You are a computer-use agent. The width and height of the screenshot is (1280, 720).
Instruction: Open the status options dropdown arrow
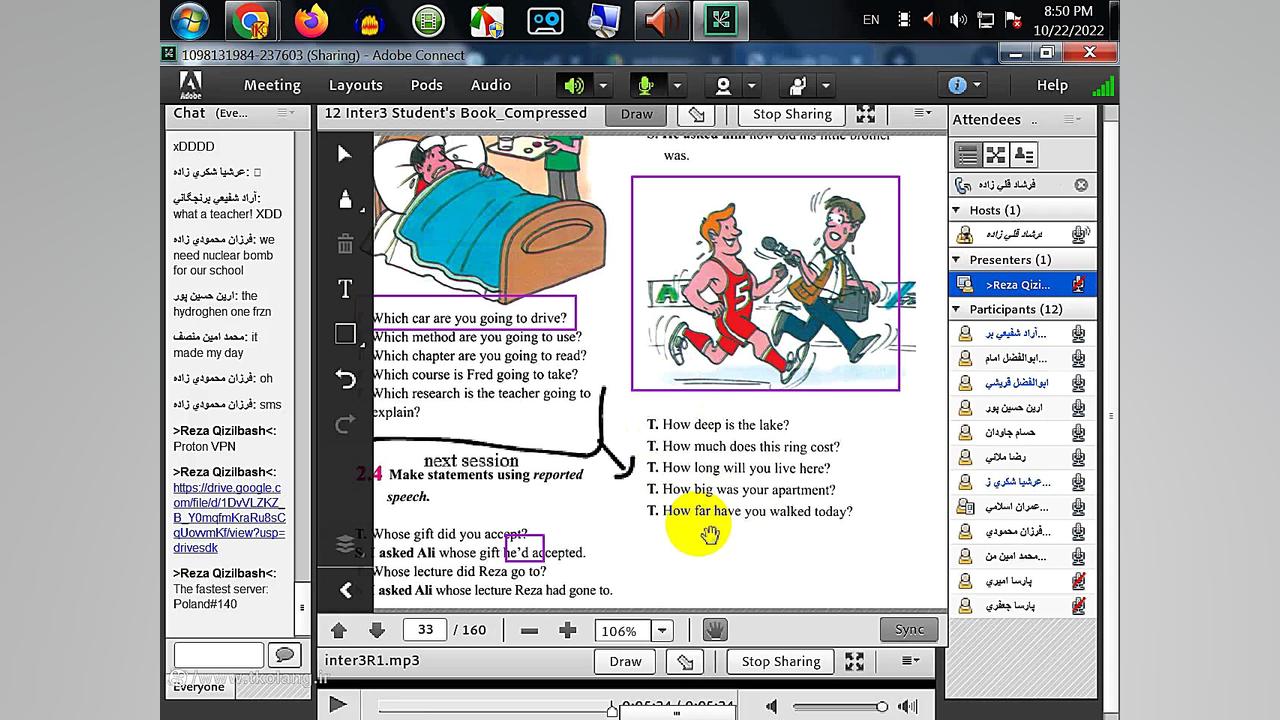825,85
